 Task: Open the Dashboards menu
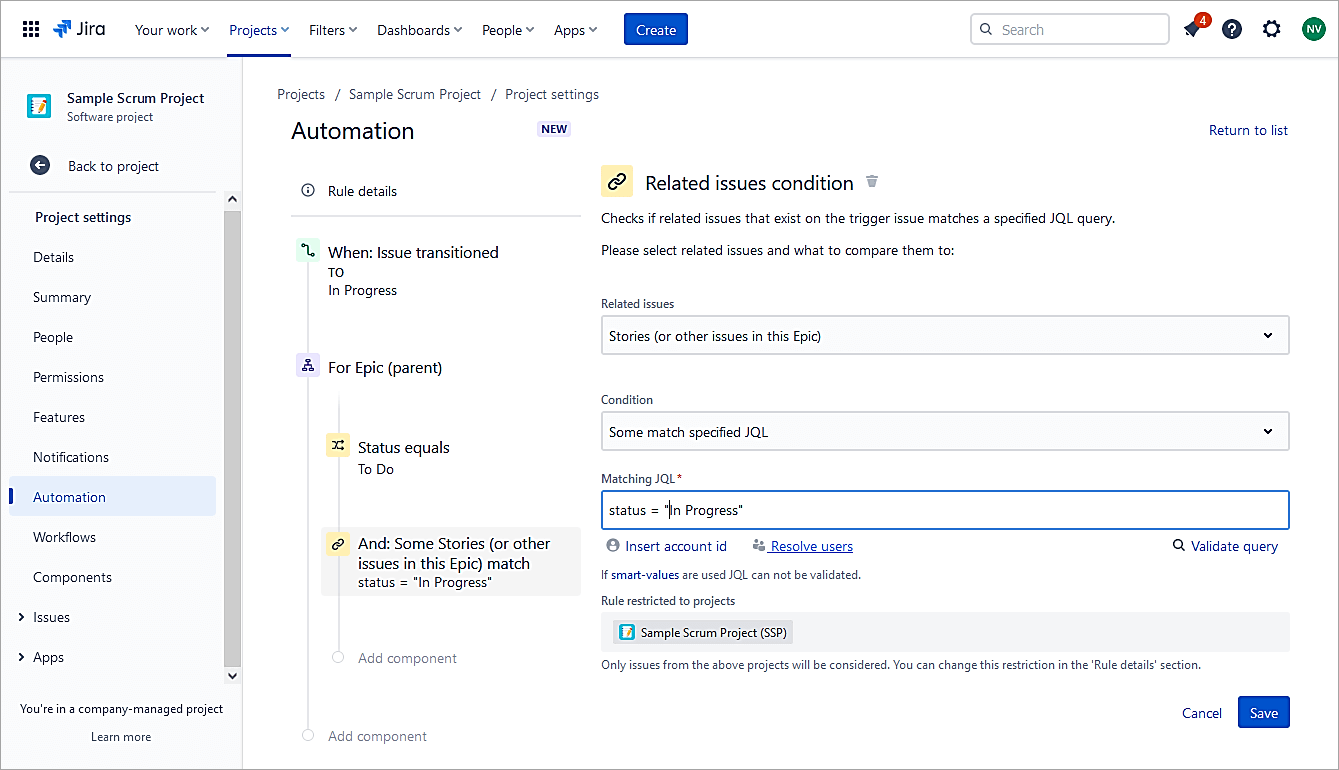pos(419,30)
